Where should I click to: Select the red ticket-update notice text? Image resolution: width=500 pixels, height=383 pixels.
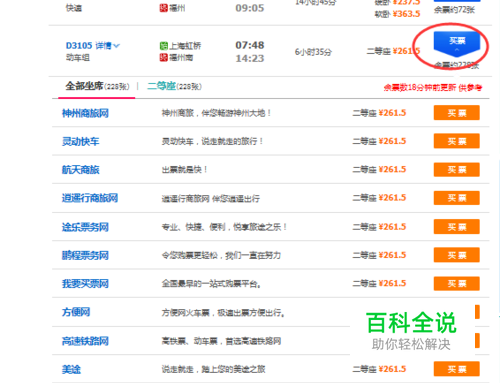point(433,88)
